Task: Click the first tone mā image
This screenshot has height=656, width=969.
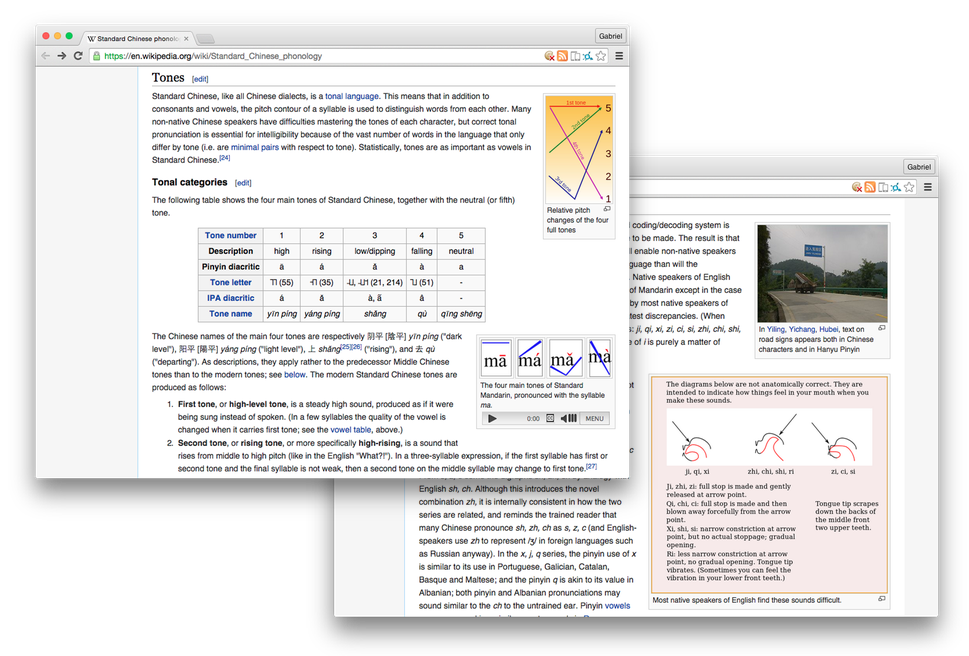Action: click(x=495, y=358)
